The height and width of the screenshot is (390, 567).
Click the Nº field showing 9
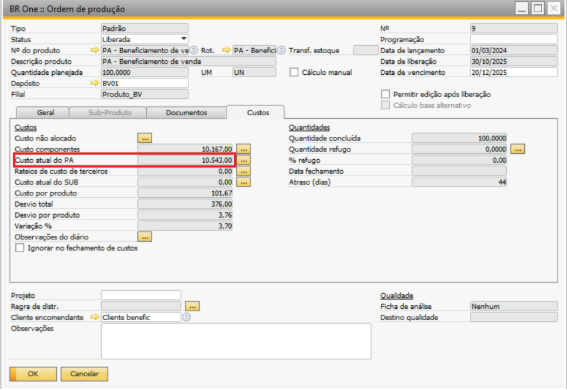point(514,28)
